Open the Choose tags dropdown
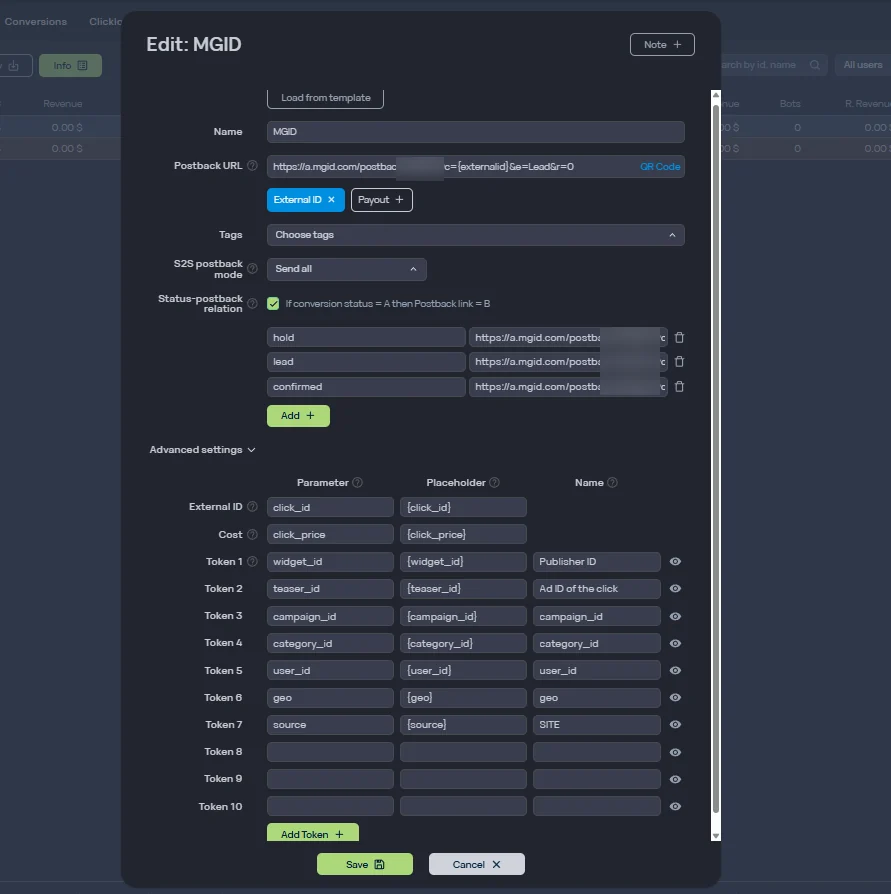The width and height of the screenshot is (891, 894). [475, 235]
